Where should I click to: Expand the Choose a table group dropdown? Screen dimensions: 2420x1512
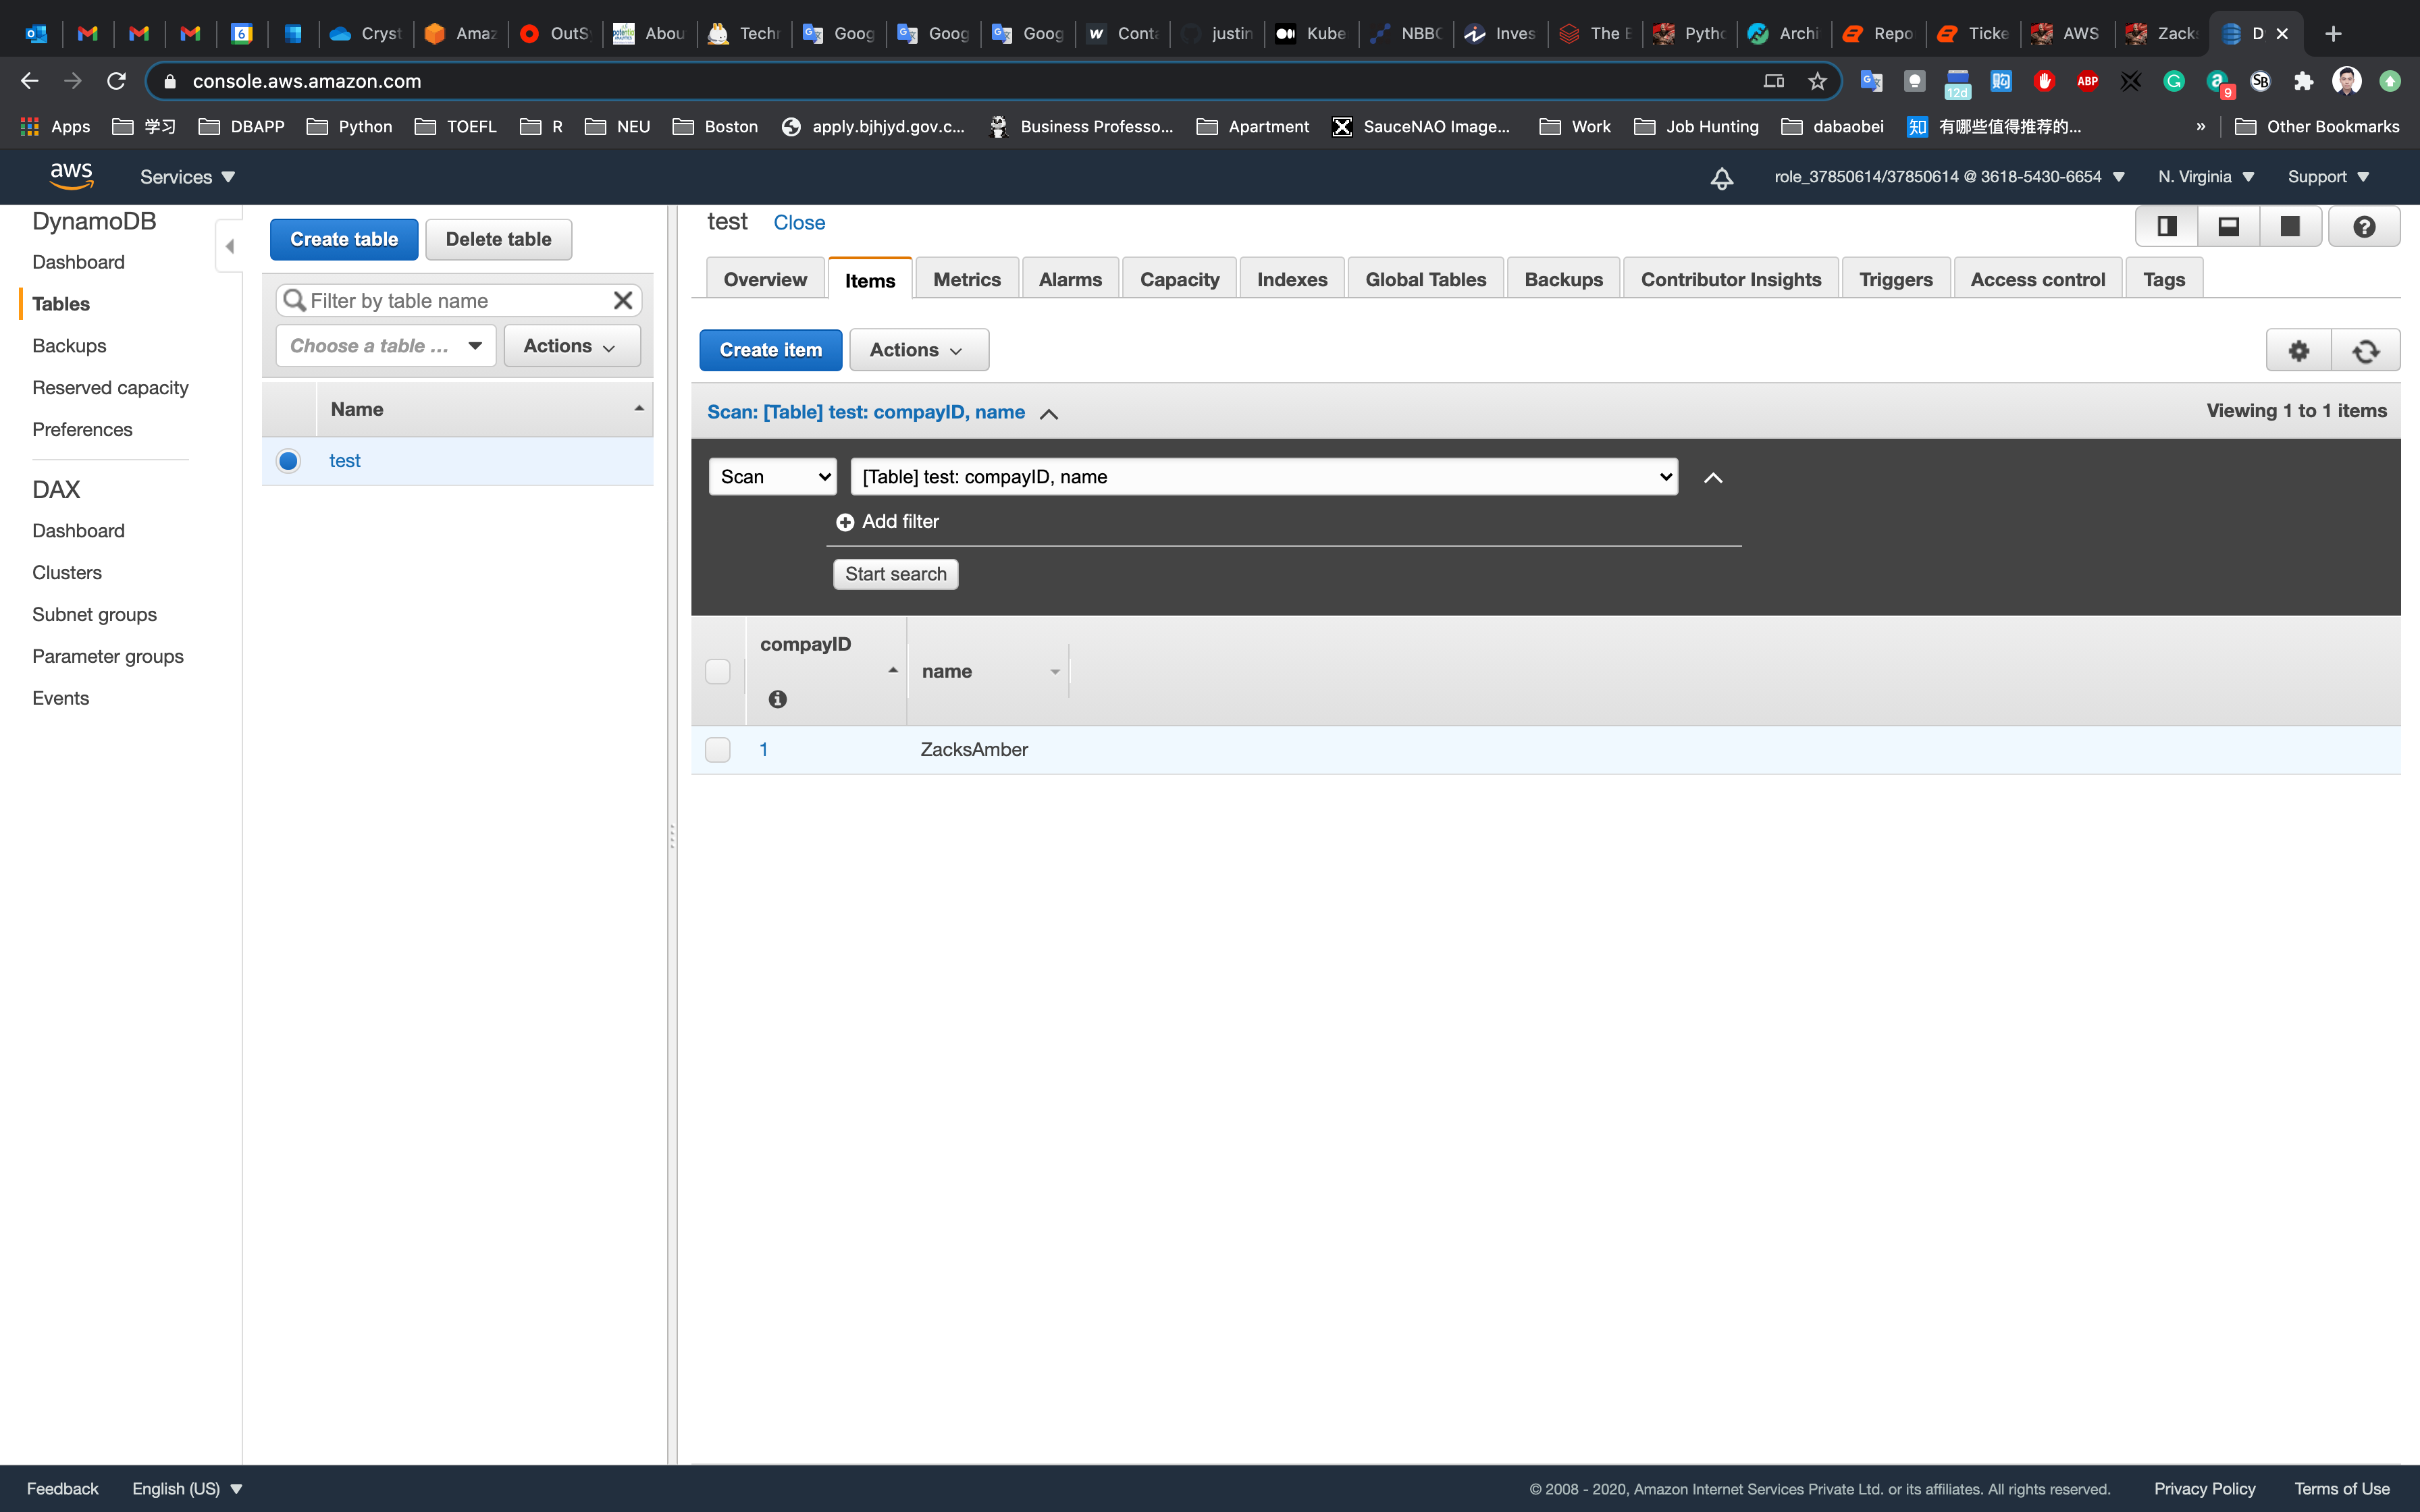[x=386, y=346]
